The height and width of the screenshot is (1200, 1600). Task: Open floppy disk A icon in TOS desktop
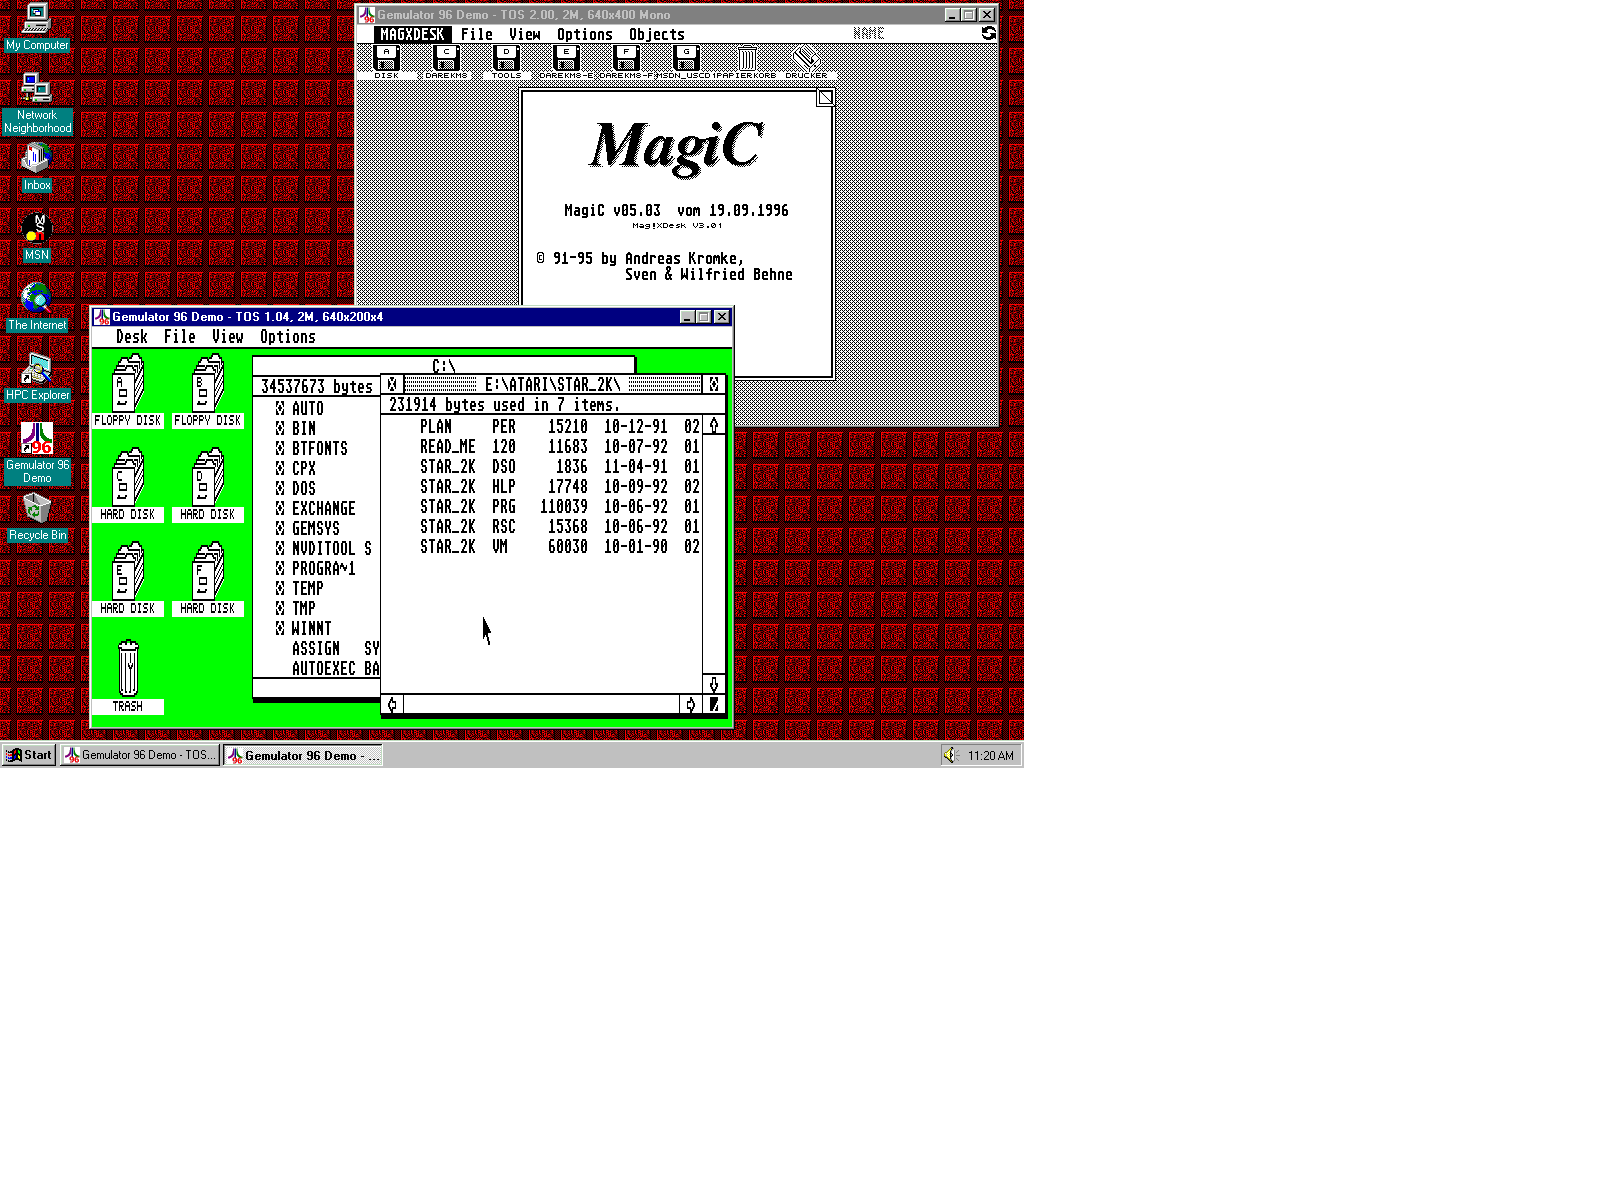tap(127, 385)
